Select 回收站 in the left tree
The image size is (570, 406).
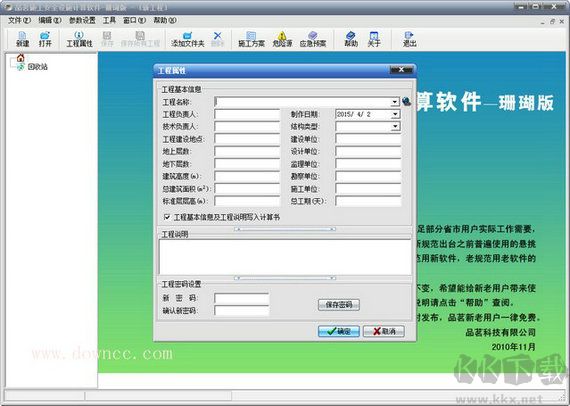37,67
